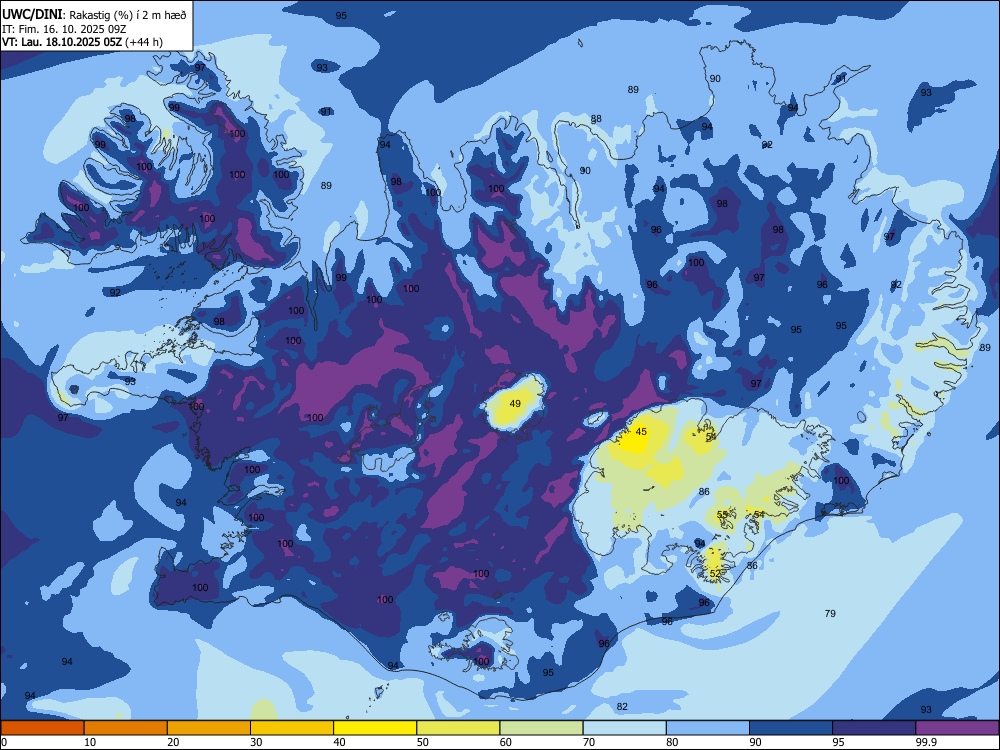Click the dark orange 0–10 legend swatch
The width and height of the screenshot is (1000, 750).
point(42,728)
